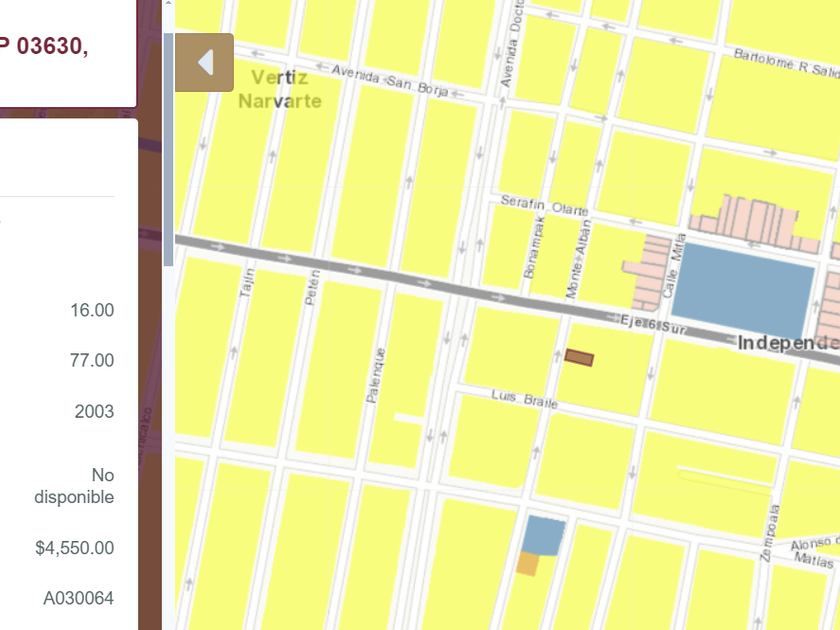Click the Petén street label
This screenshot has height=630, width=840.
pyautogui.click(x=312, y=288)
